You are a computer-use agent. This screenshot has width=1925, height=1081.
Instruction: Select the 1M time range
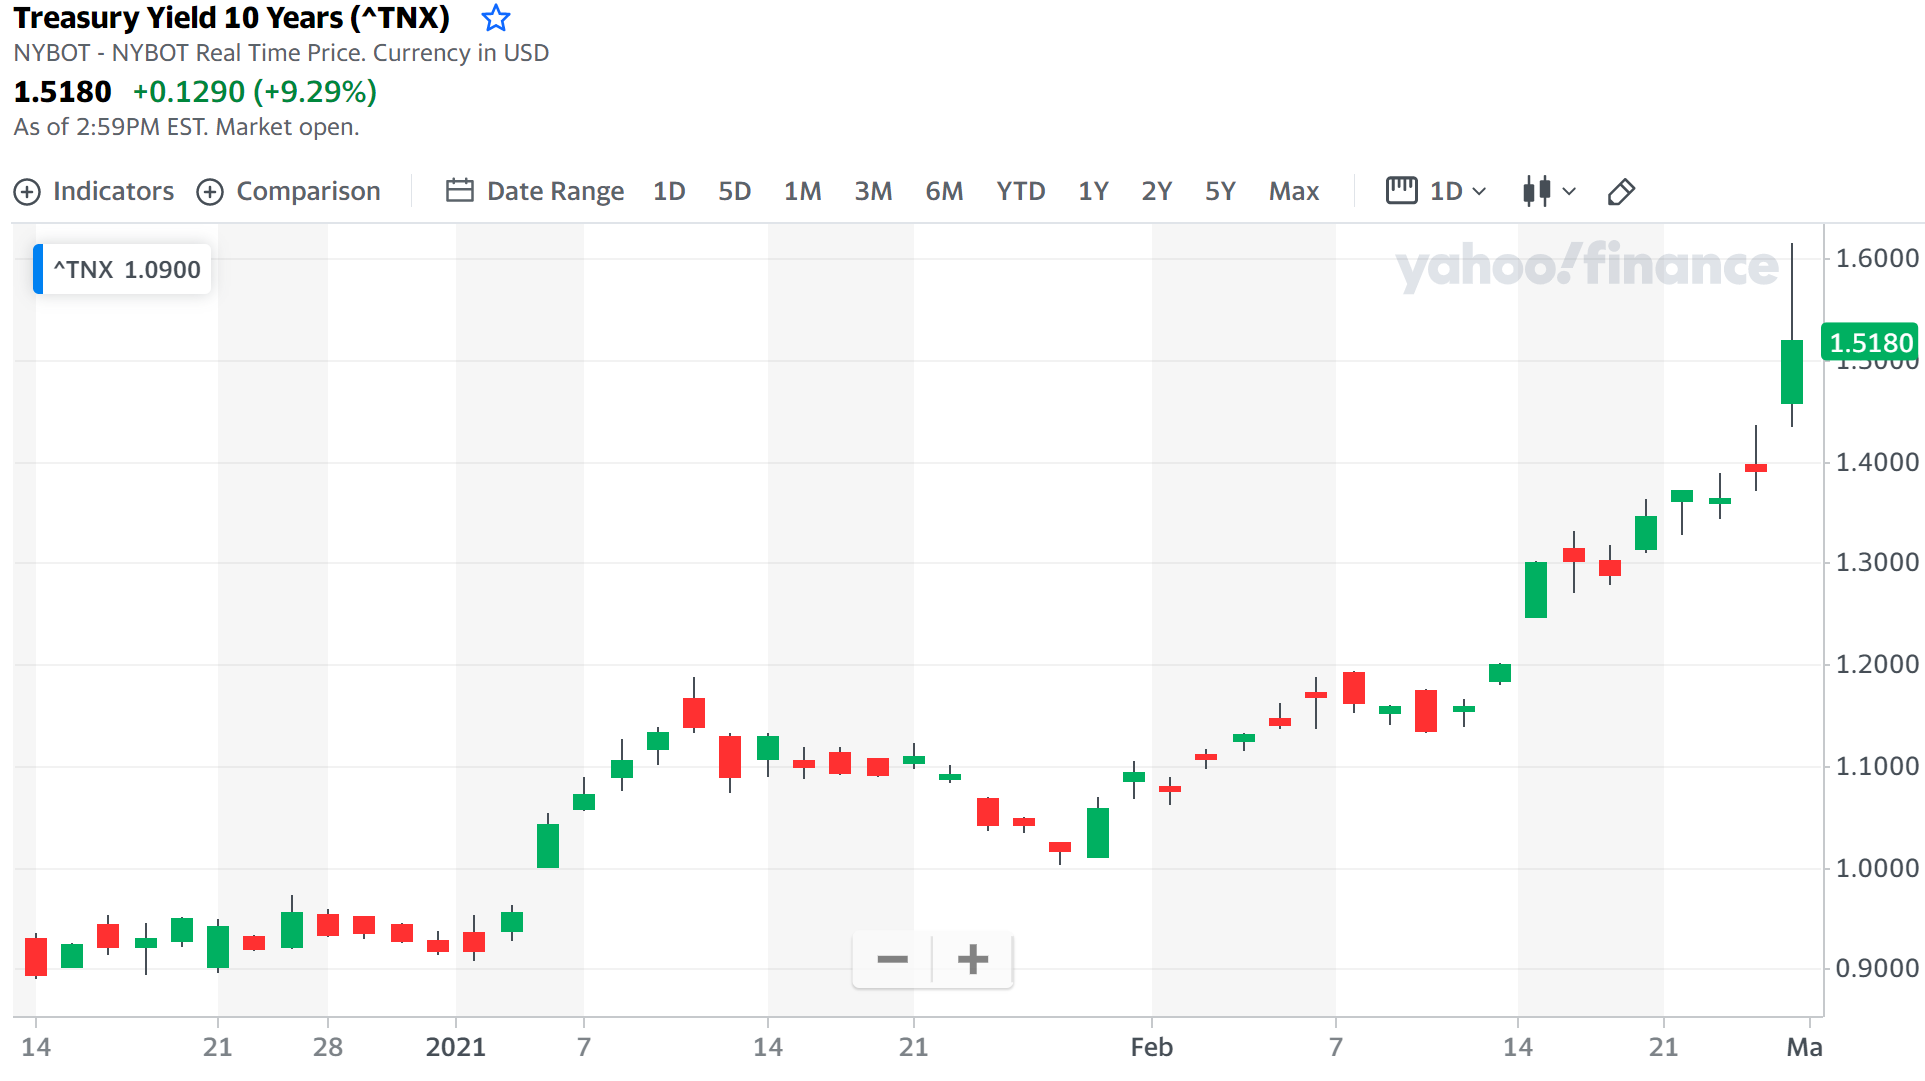(x=802, y=191)
